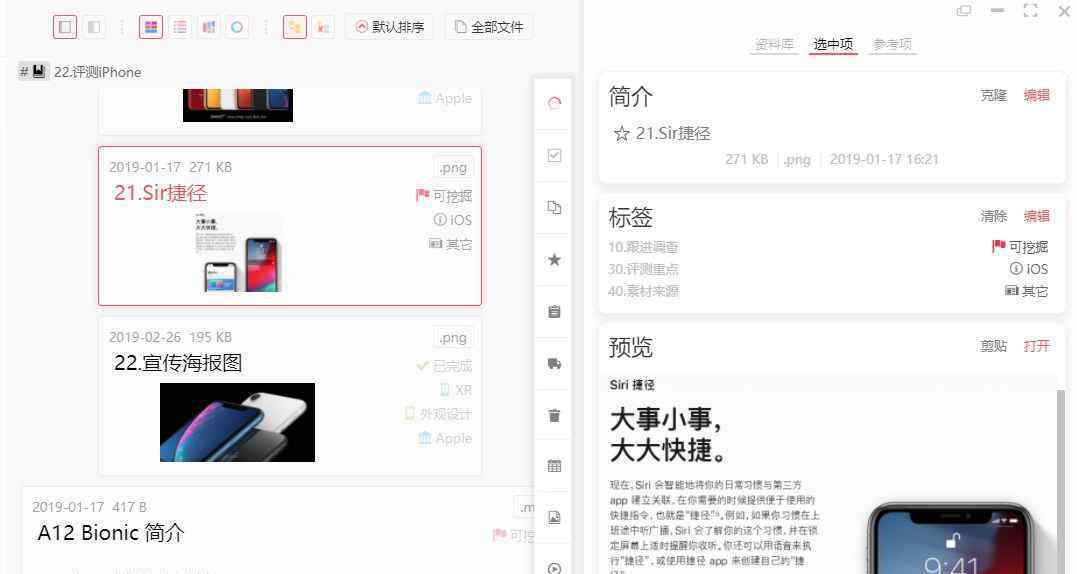Click the thumbnail of 22.宣传海报图
This screenshot has height=574, width=1077.
tap(238, 422)
